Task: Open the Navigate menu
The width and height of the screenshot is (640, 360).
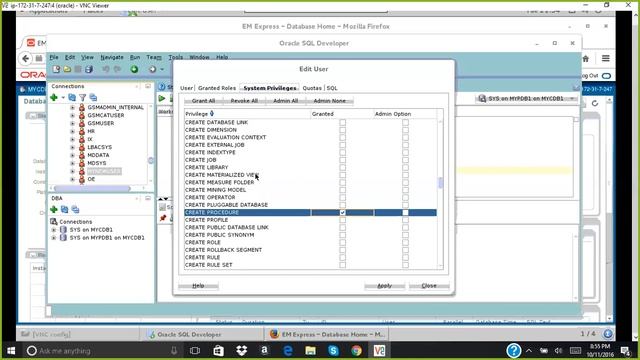Action: pos(112,57)
